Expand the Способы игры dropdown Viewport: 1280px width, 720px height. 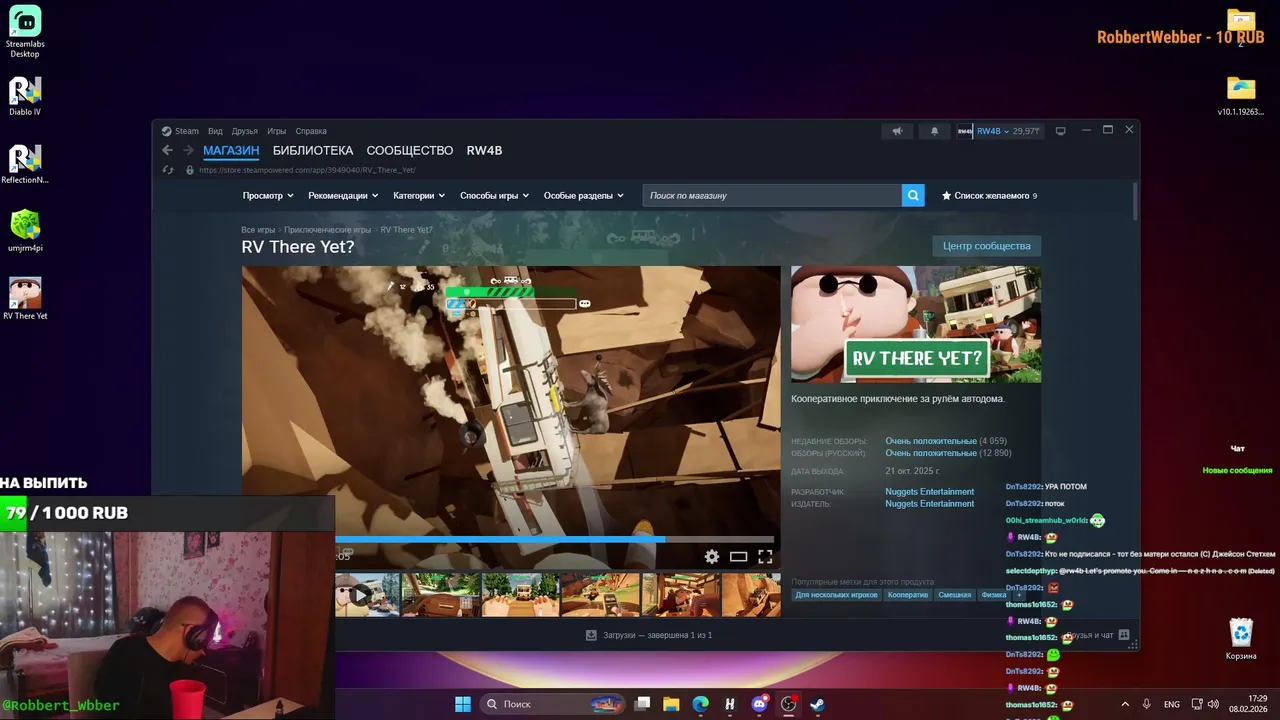[494, 195]
